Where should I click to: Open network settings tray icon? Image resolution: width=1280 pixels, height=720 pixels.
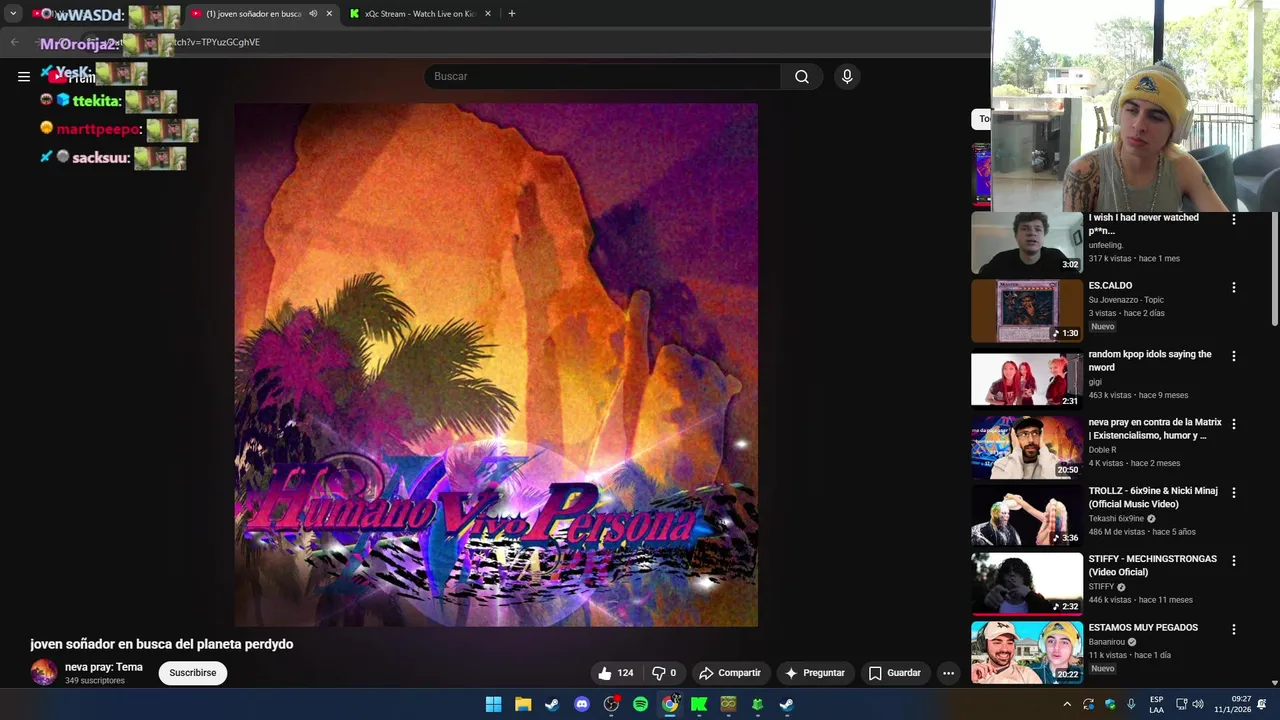[1181, 704]
